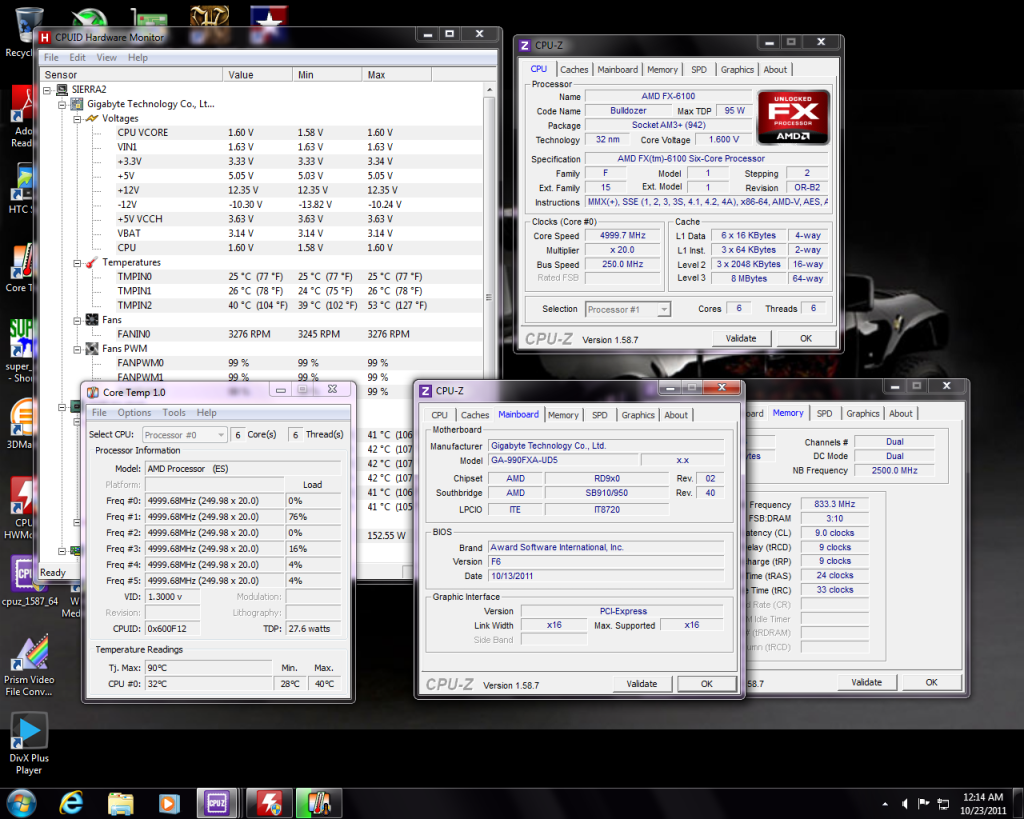This screenshot has height=819, width=1024.
Task: Click the SIERRA2 computer icon in the tree
Action: 62,89
